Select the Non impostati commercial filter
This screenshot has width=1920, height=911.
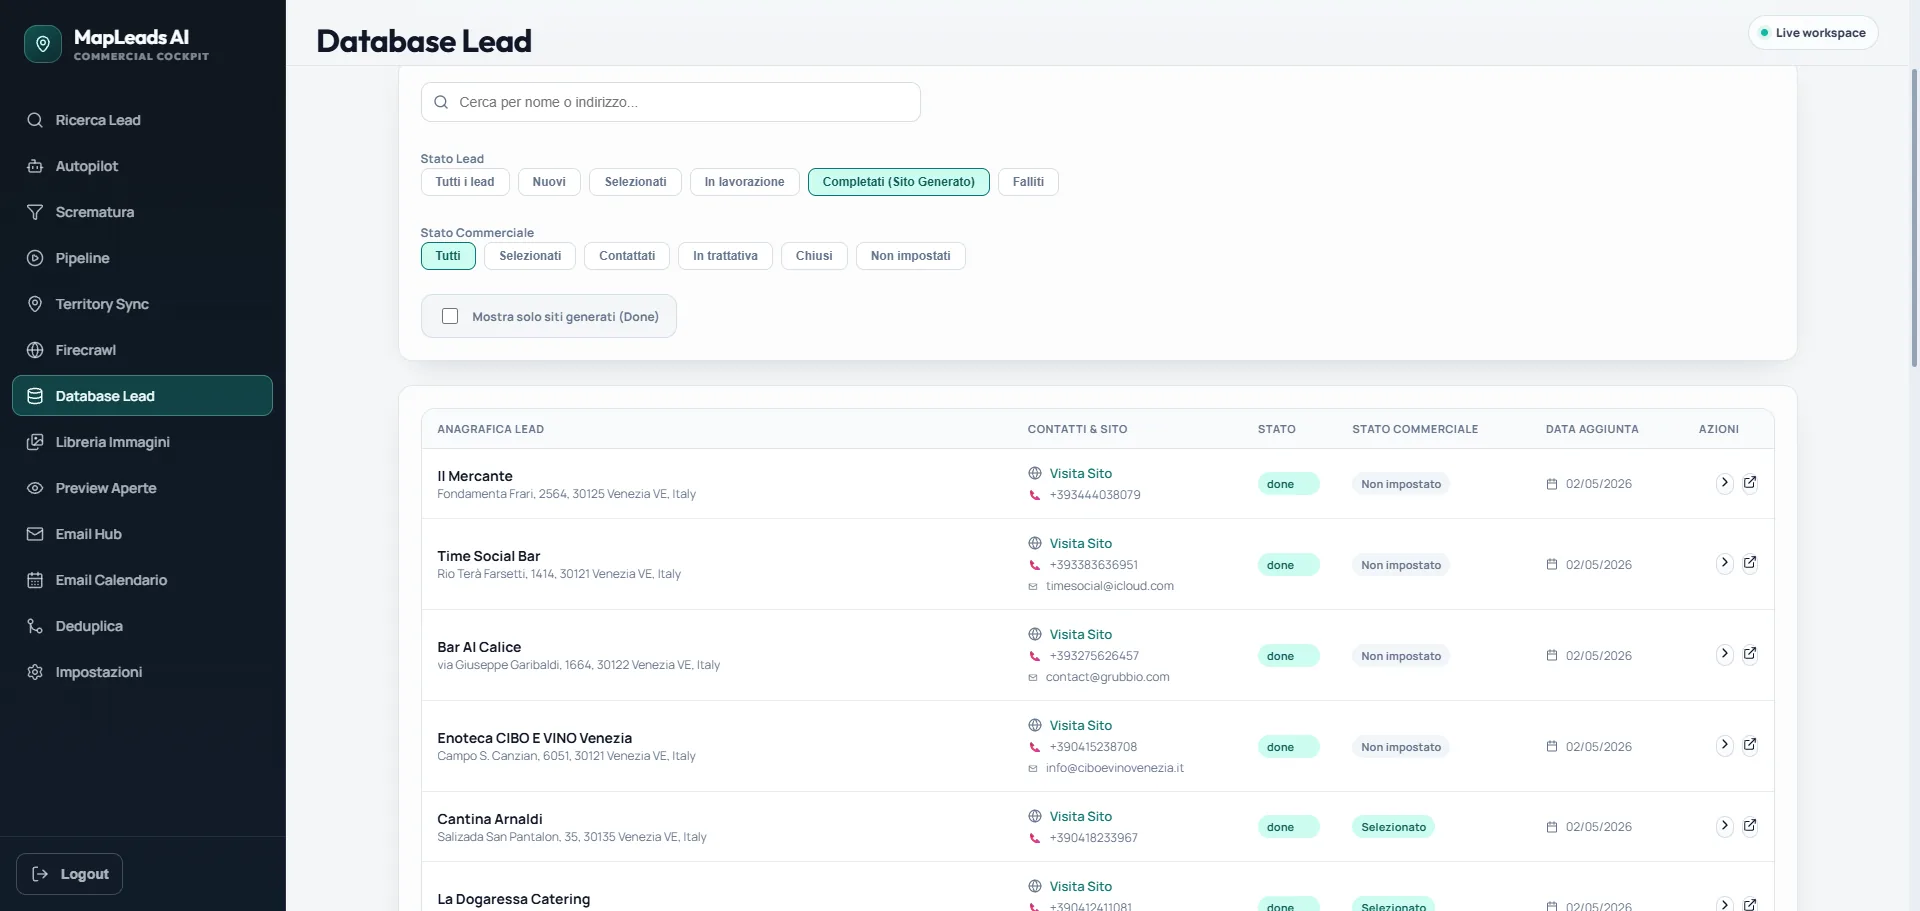click(910, 256)
